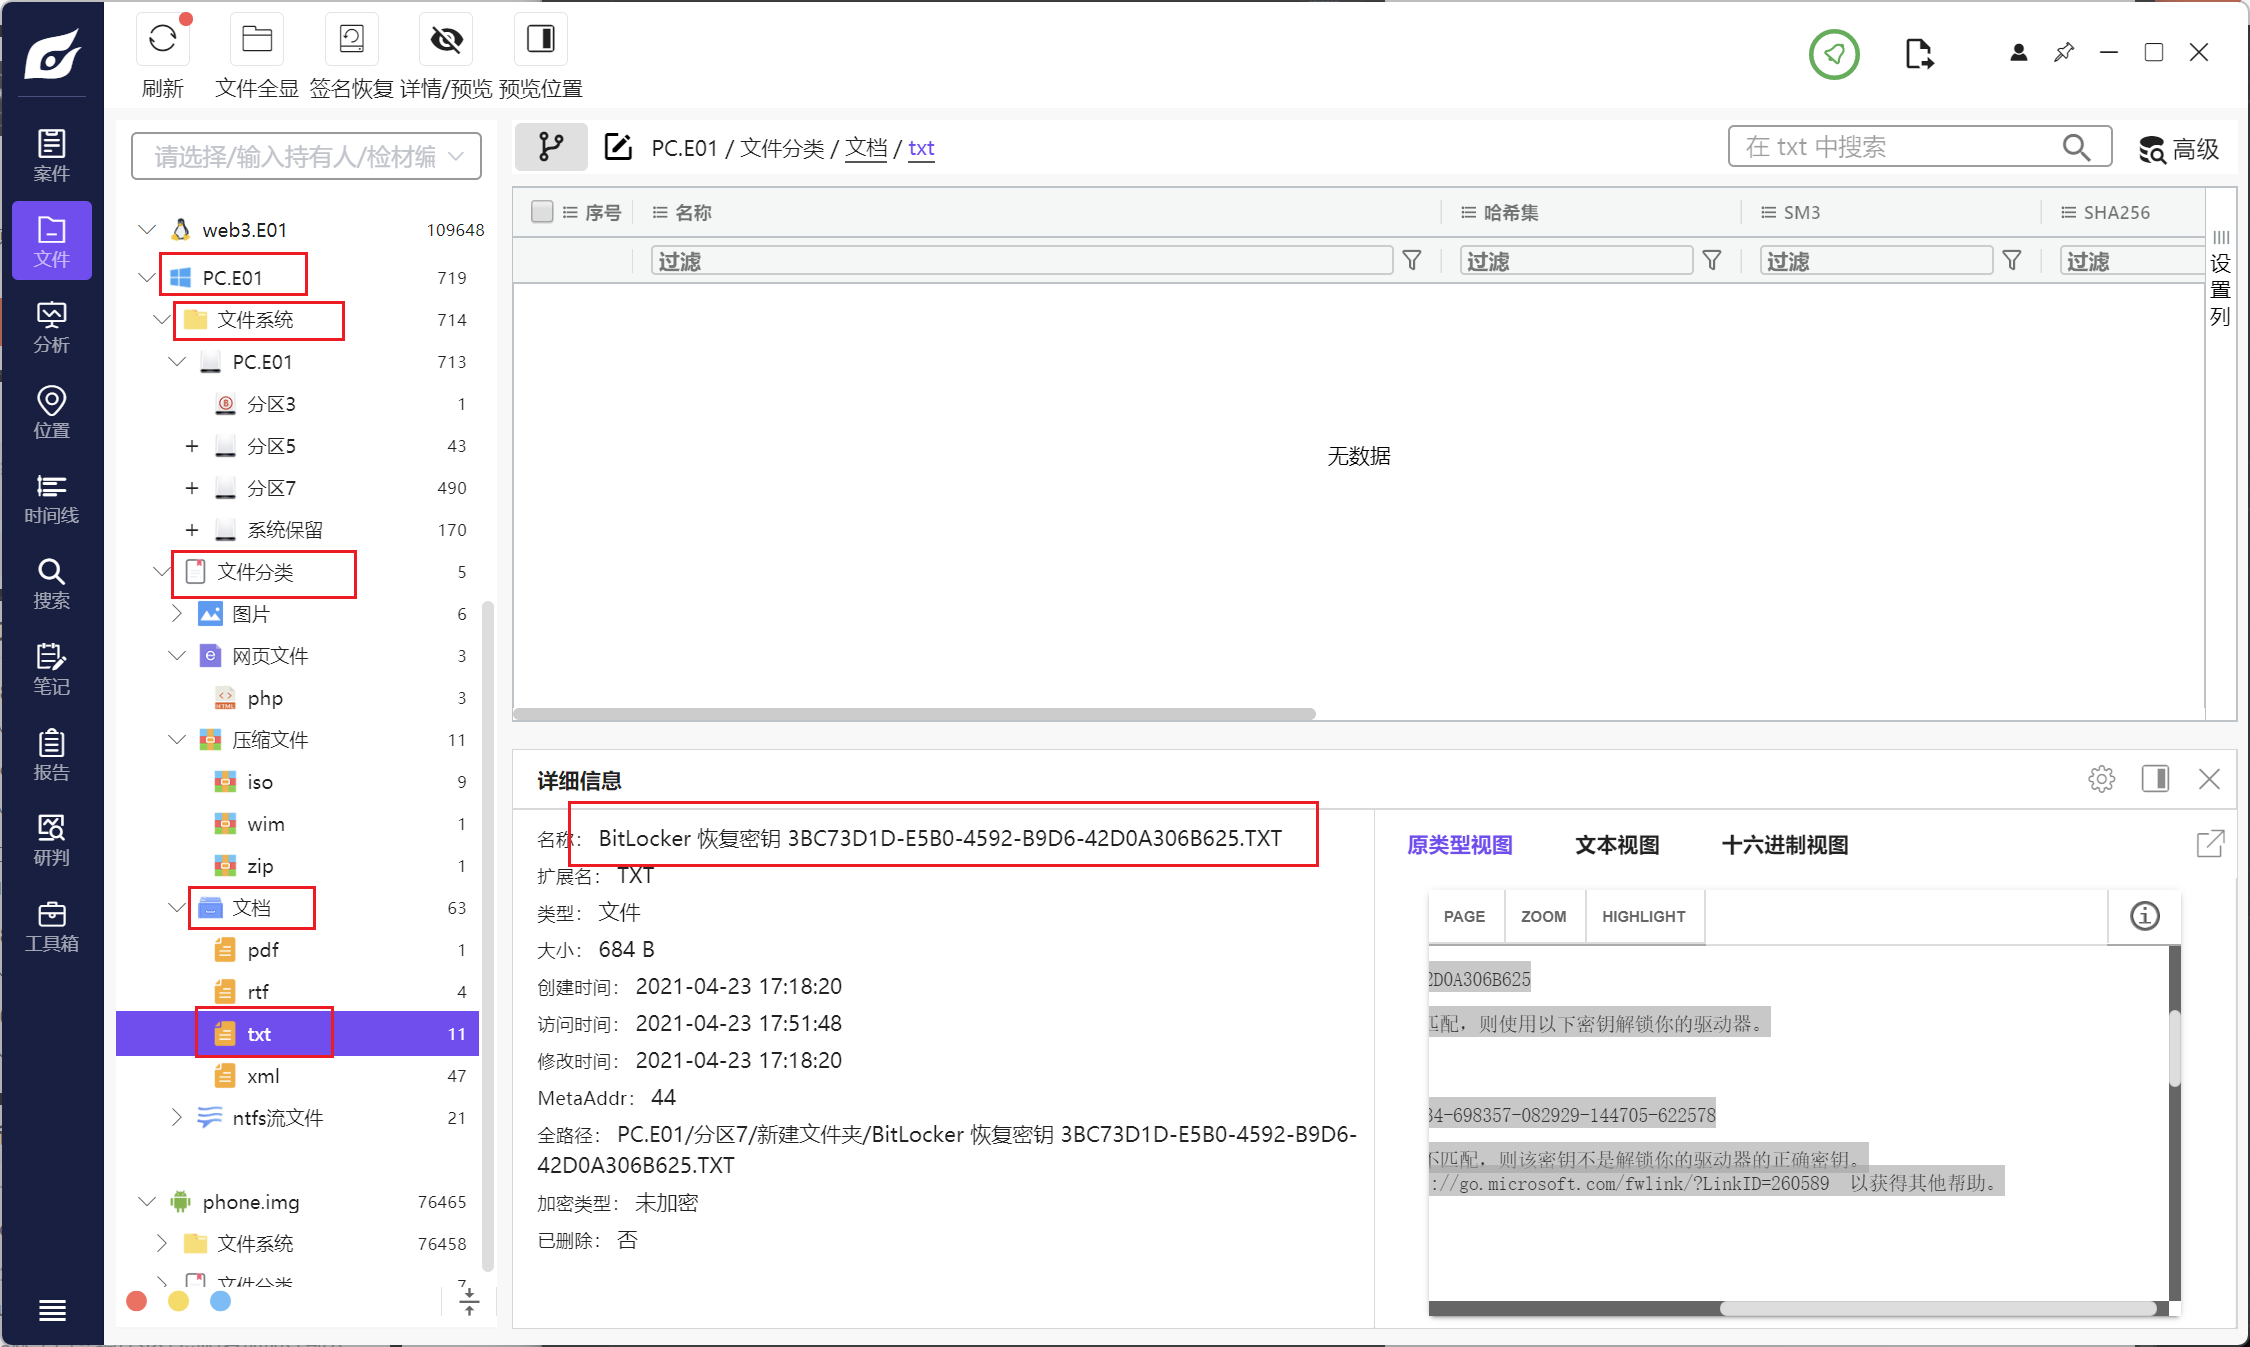
Task: Expand the 分区7 tree node
Action: click(x=192, y=488)
